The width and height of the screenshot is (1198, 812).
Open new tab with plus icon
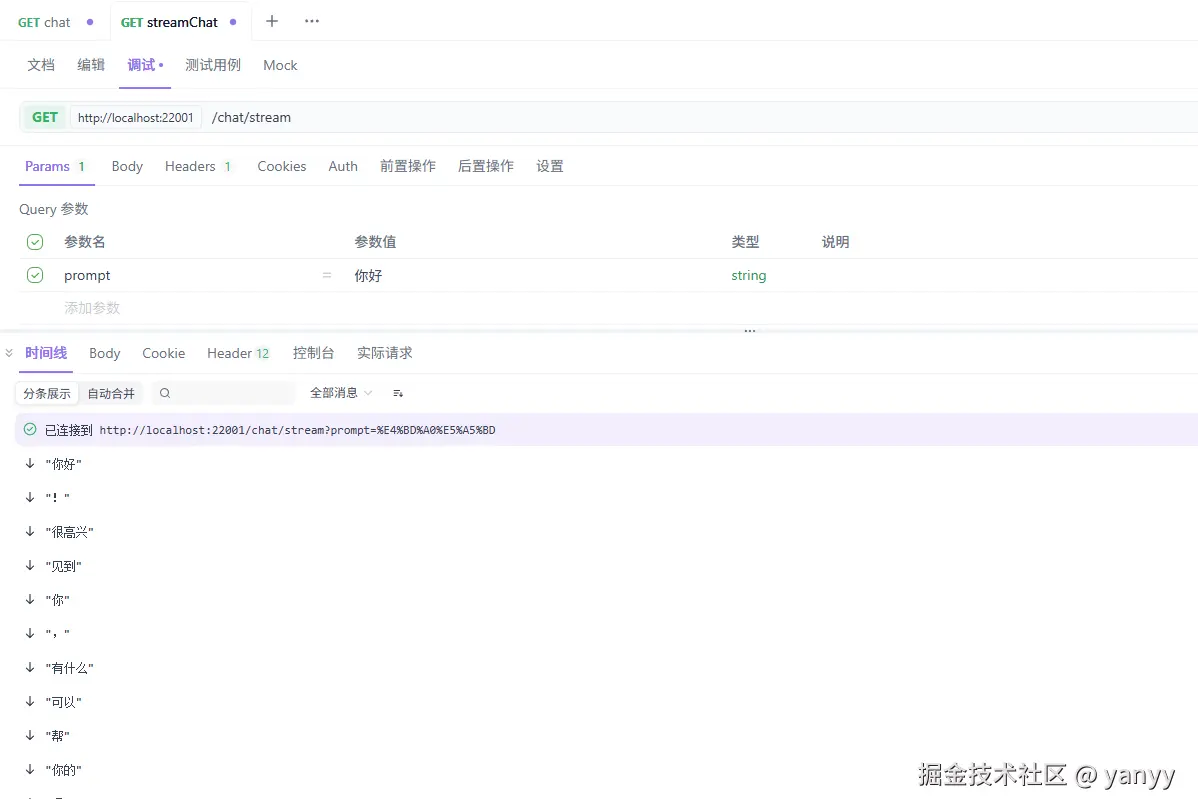(x=272, y=21)
